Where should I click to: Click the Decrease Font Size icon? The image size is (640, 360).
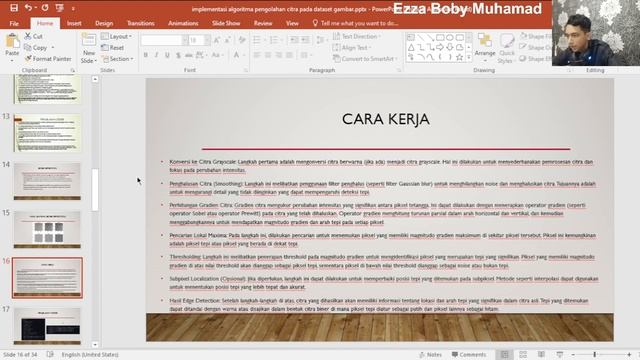pos(228,40)
